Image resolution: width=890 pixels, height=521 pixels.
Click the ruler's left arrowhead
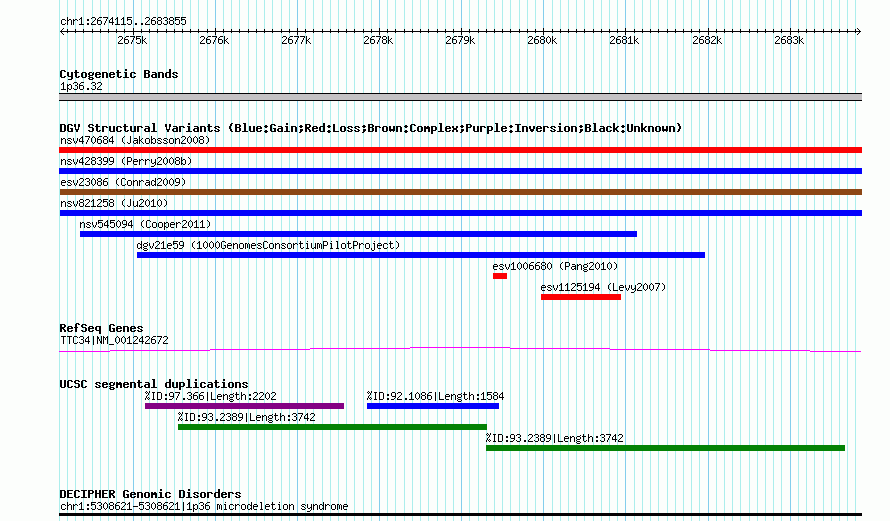click(62, 32)
